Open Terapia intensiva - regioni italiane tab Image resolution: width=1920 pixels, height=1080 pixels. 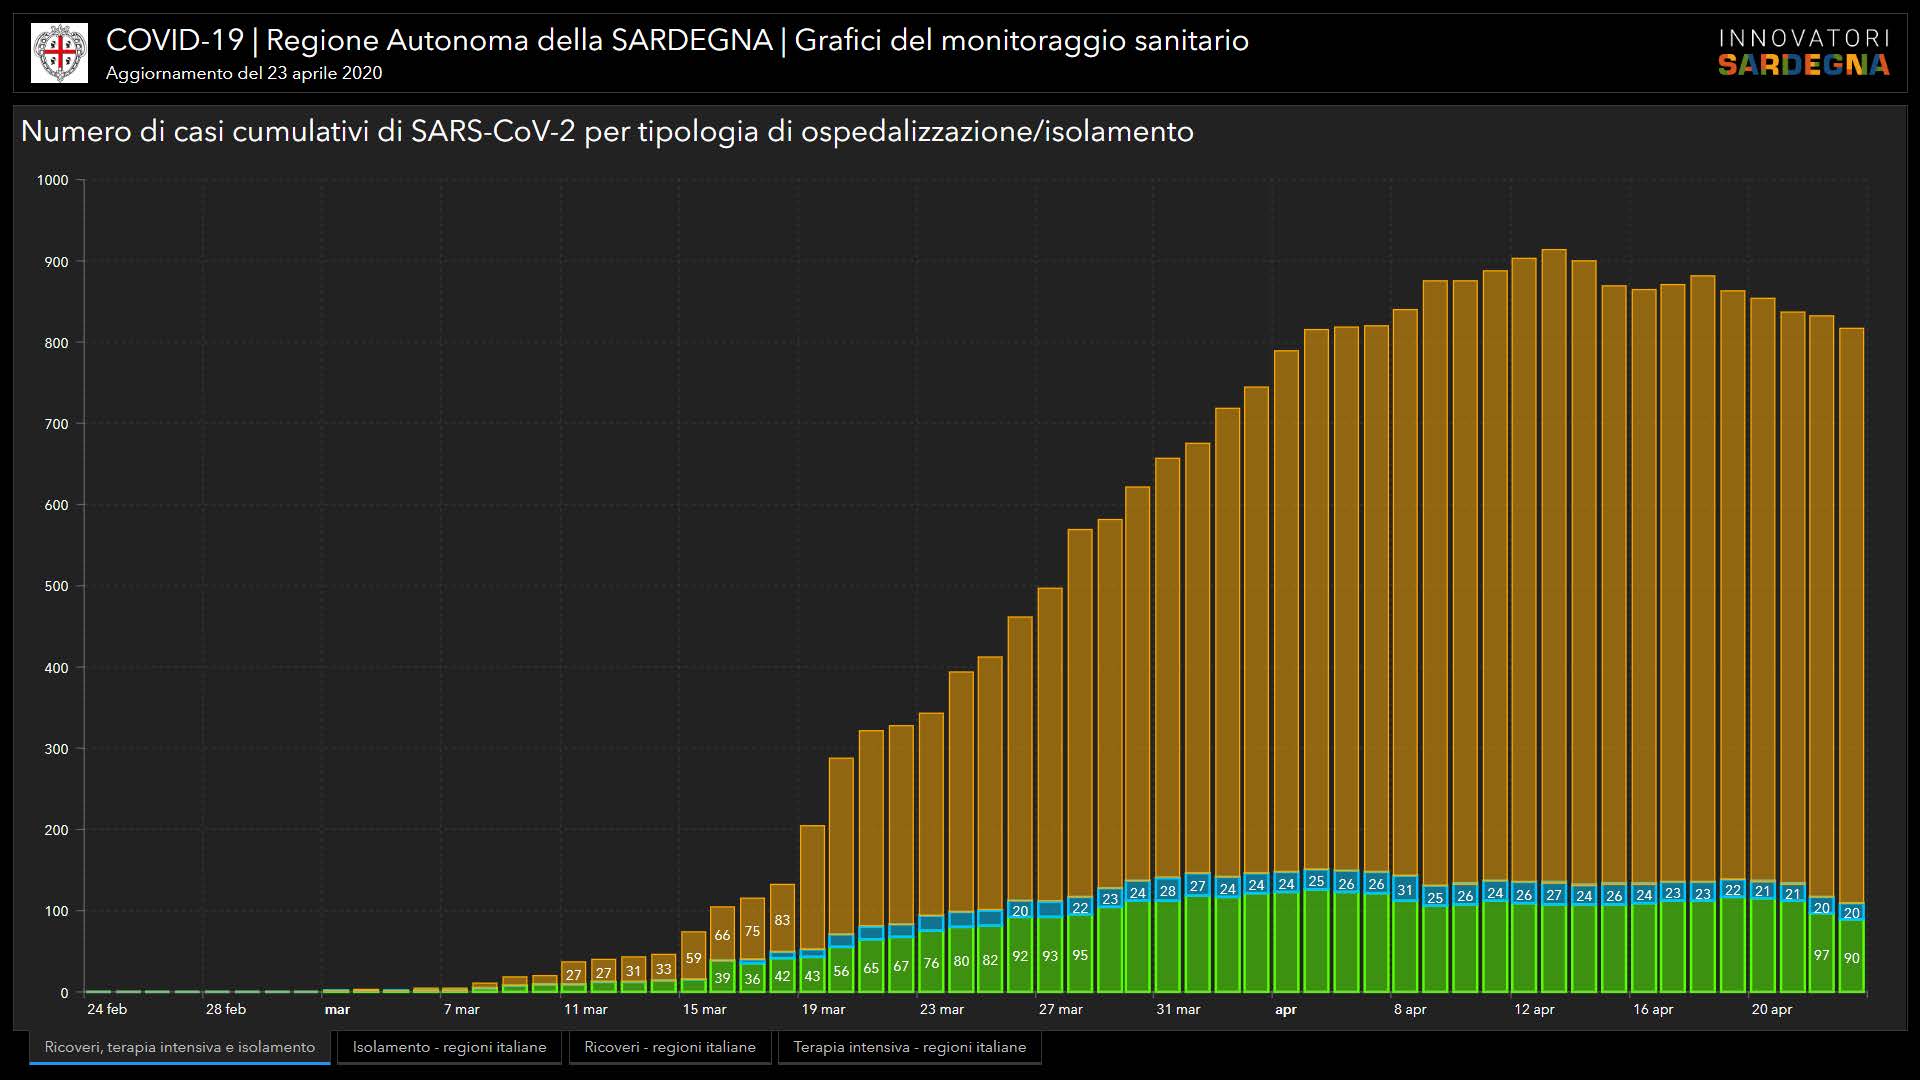909,1047
